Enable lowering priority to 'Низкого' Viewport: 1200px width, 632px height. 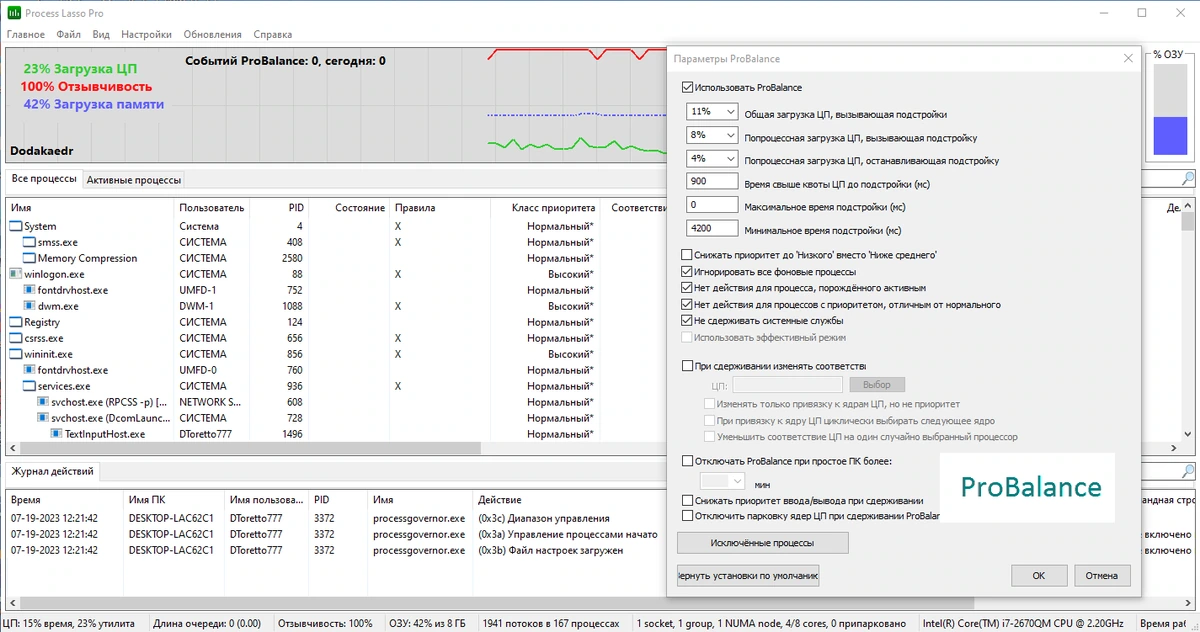[x=687, y=255]
